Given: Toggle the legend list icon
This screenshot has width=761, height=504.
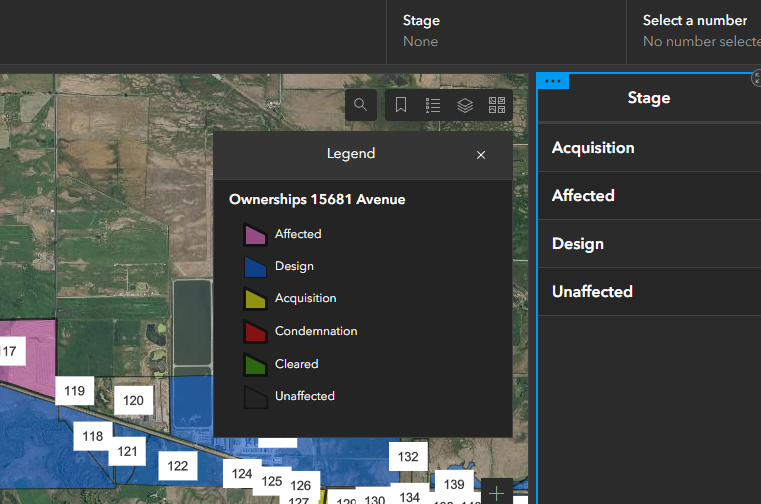Looking at the screenshot, I should 433,105.
